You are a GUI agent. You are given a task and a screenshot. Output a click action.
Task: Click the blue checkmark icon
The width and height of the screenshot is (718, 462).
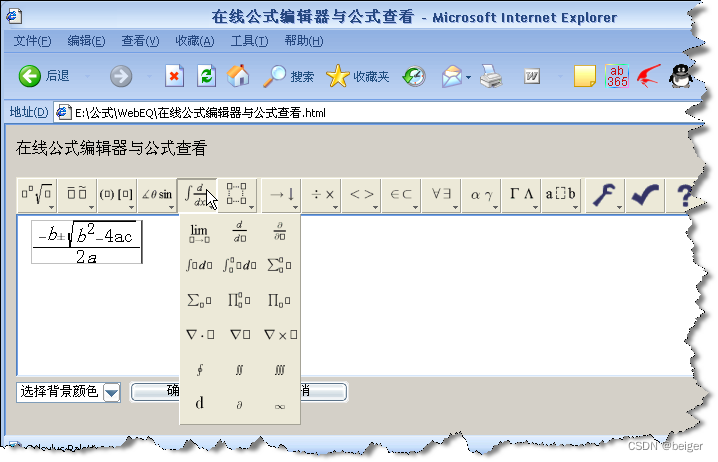point(645,195)
